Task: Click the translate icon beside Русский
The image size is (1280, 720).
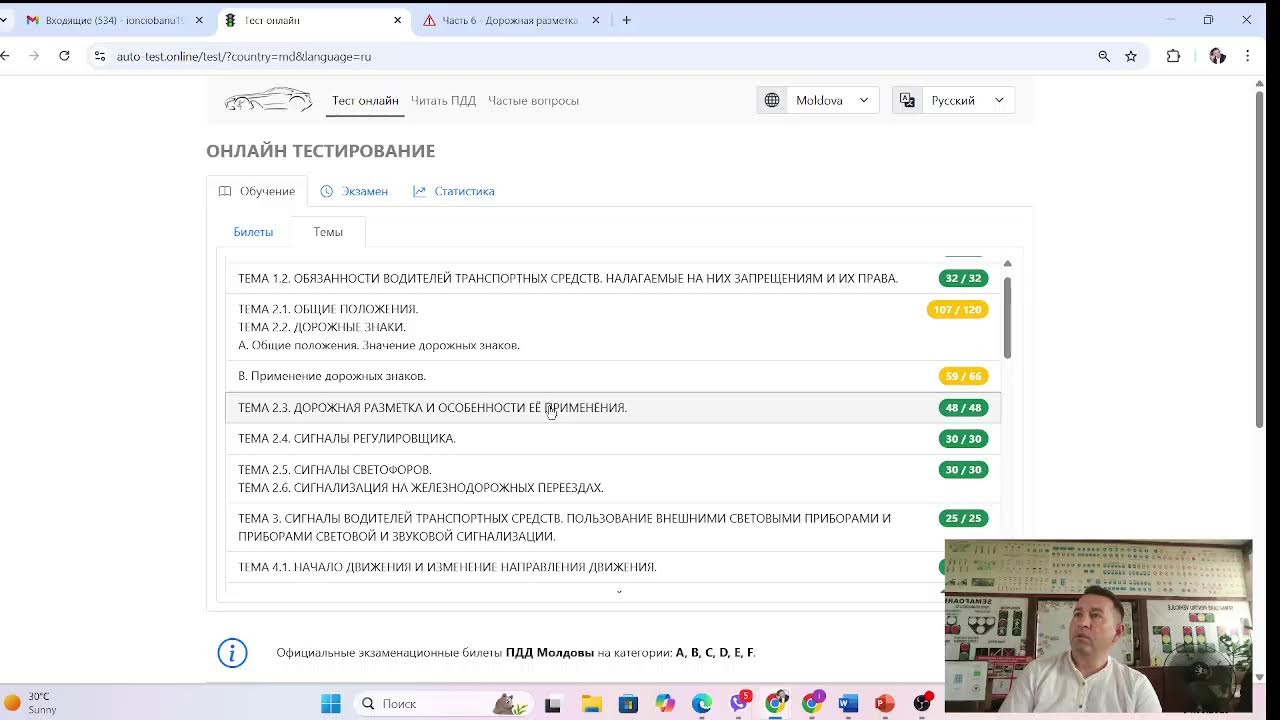Action: pos(907,100)
